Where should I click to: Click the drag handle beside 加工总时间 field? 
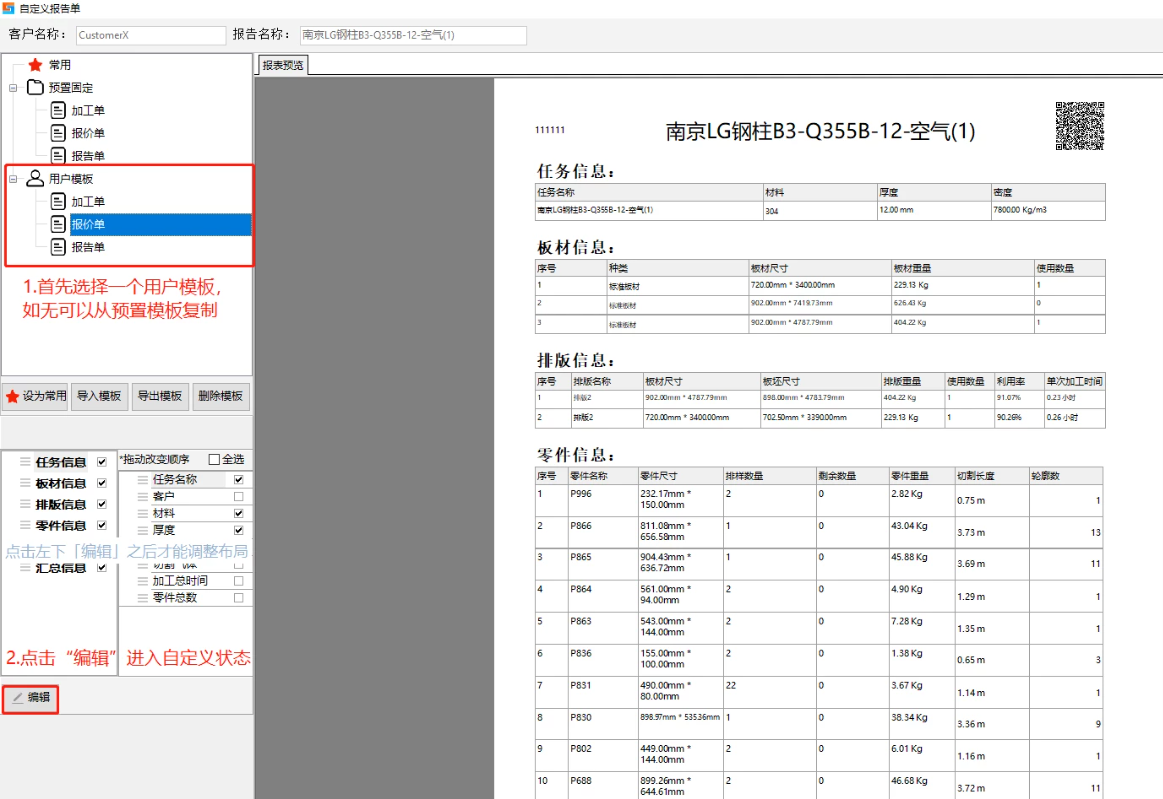tap(142, 581)
